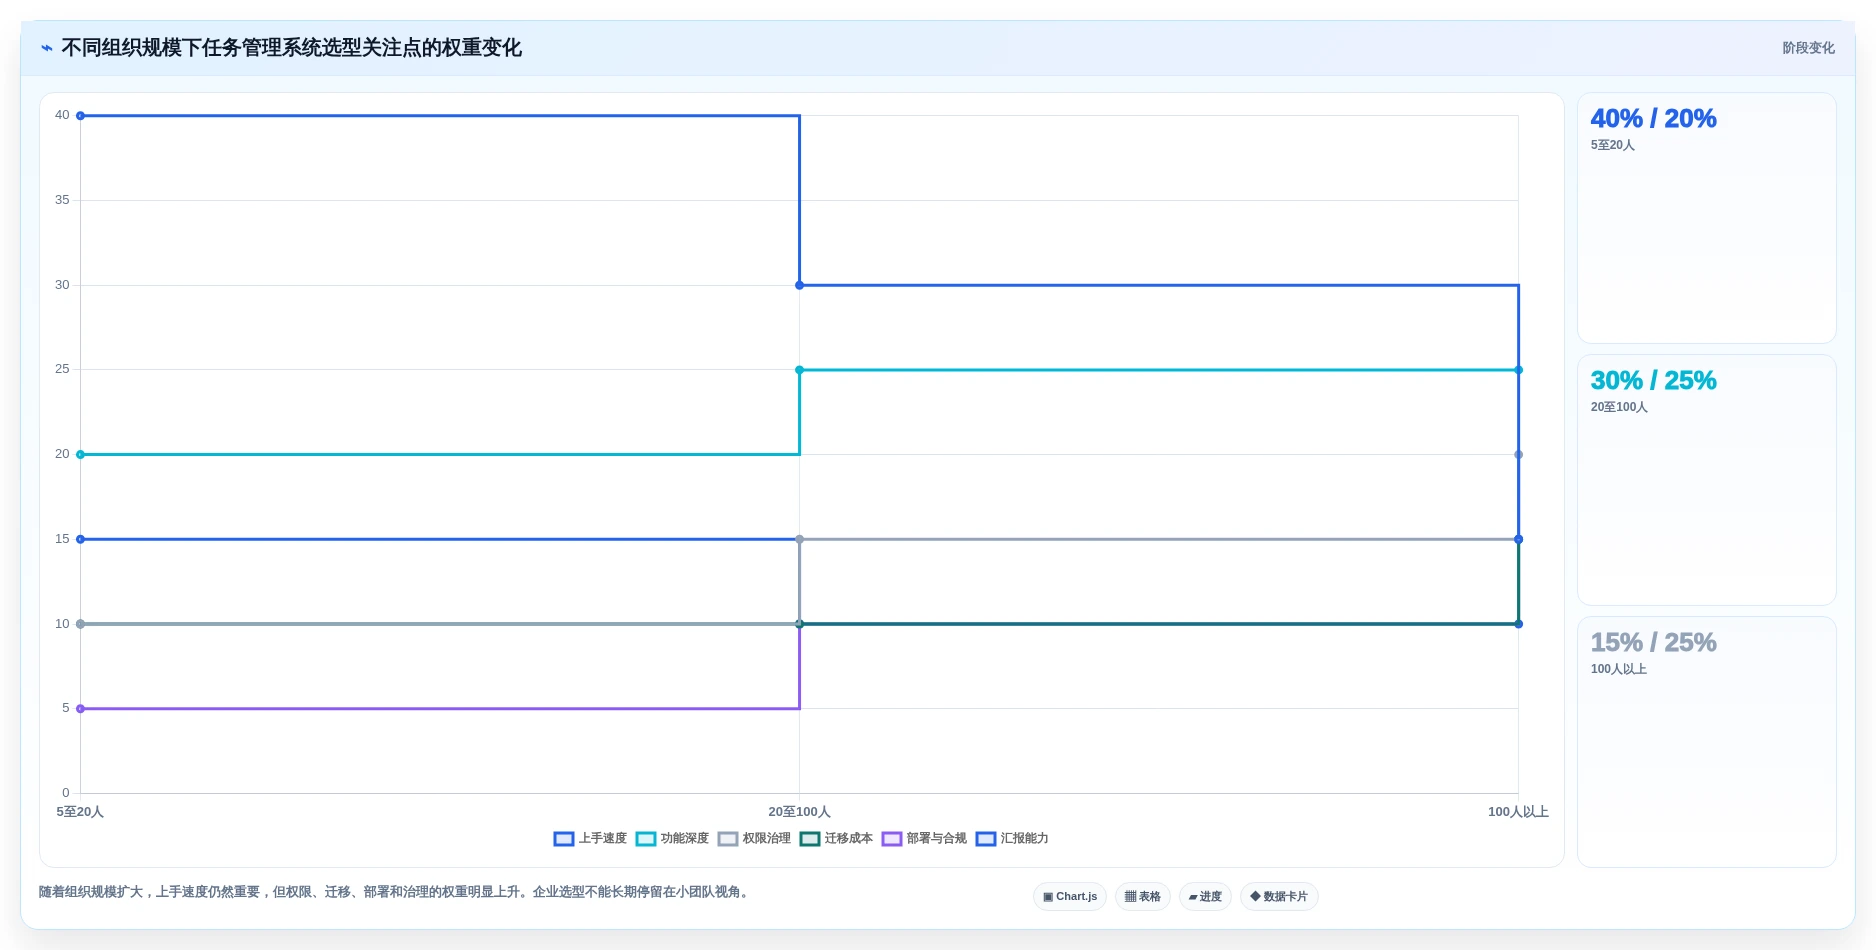Click the 阶段变化 label in header
Viewport: 1876px width, 950px height.
tap(1808, 48)
